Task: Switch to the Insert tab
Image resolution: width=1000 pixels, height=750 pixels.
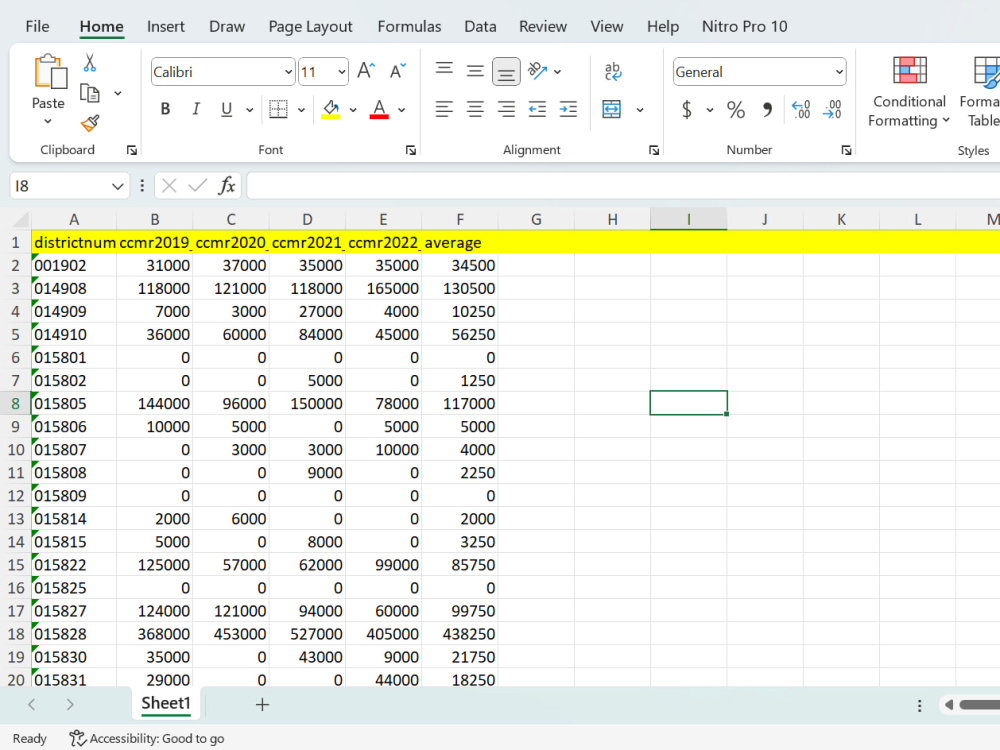Action: 166,27
